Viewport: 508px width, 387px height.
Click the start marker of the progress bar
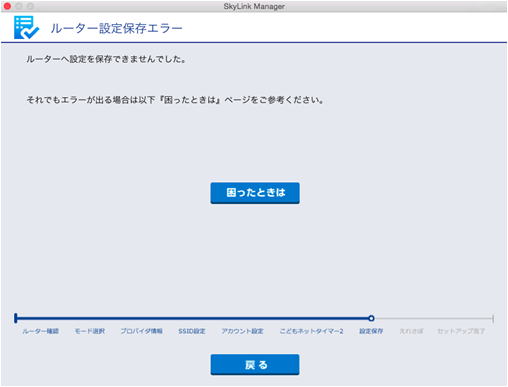tap(16, 318)
